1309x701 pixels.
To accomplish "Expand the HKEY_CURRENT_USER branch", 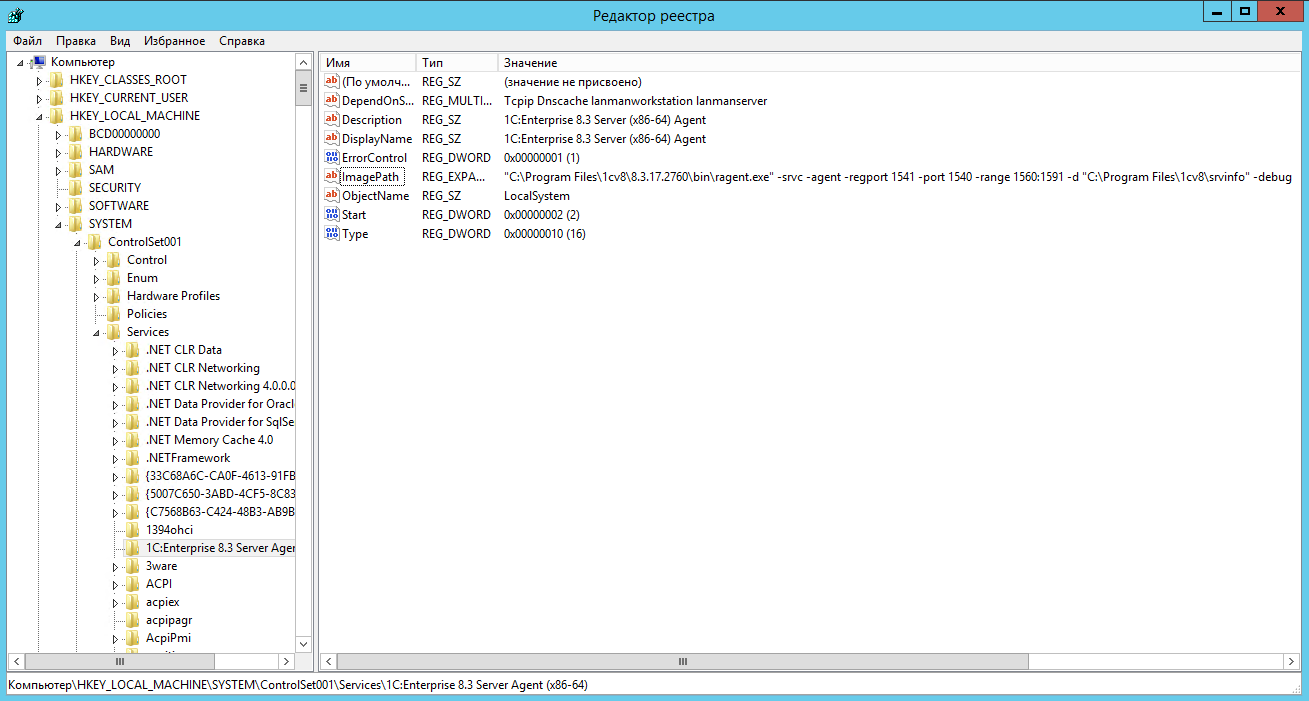I will click(x=40, y=98).
